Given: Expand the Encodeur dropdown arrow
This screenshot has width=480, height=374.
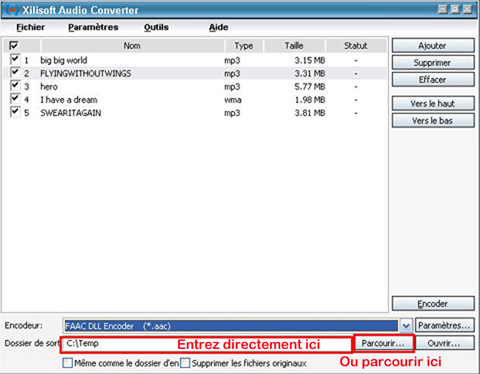Looking at the screenshot, I should coord(406,326).
